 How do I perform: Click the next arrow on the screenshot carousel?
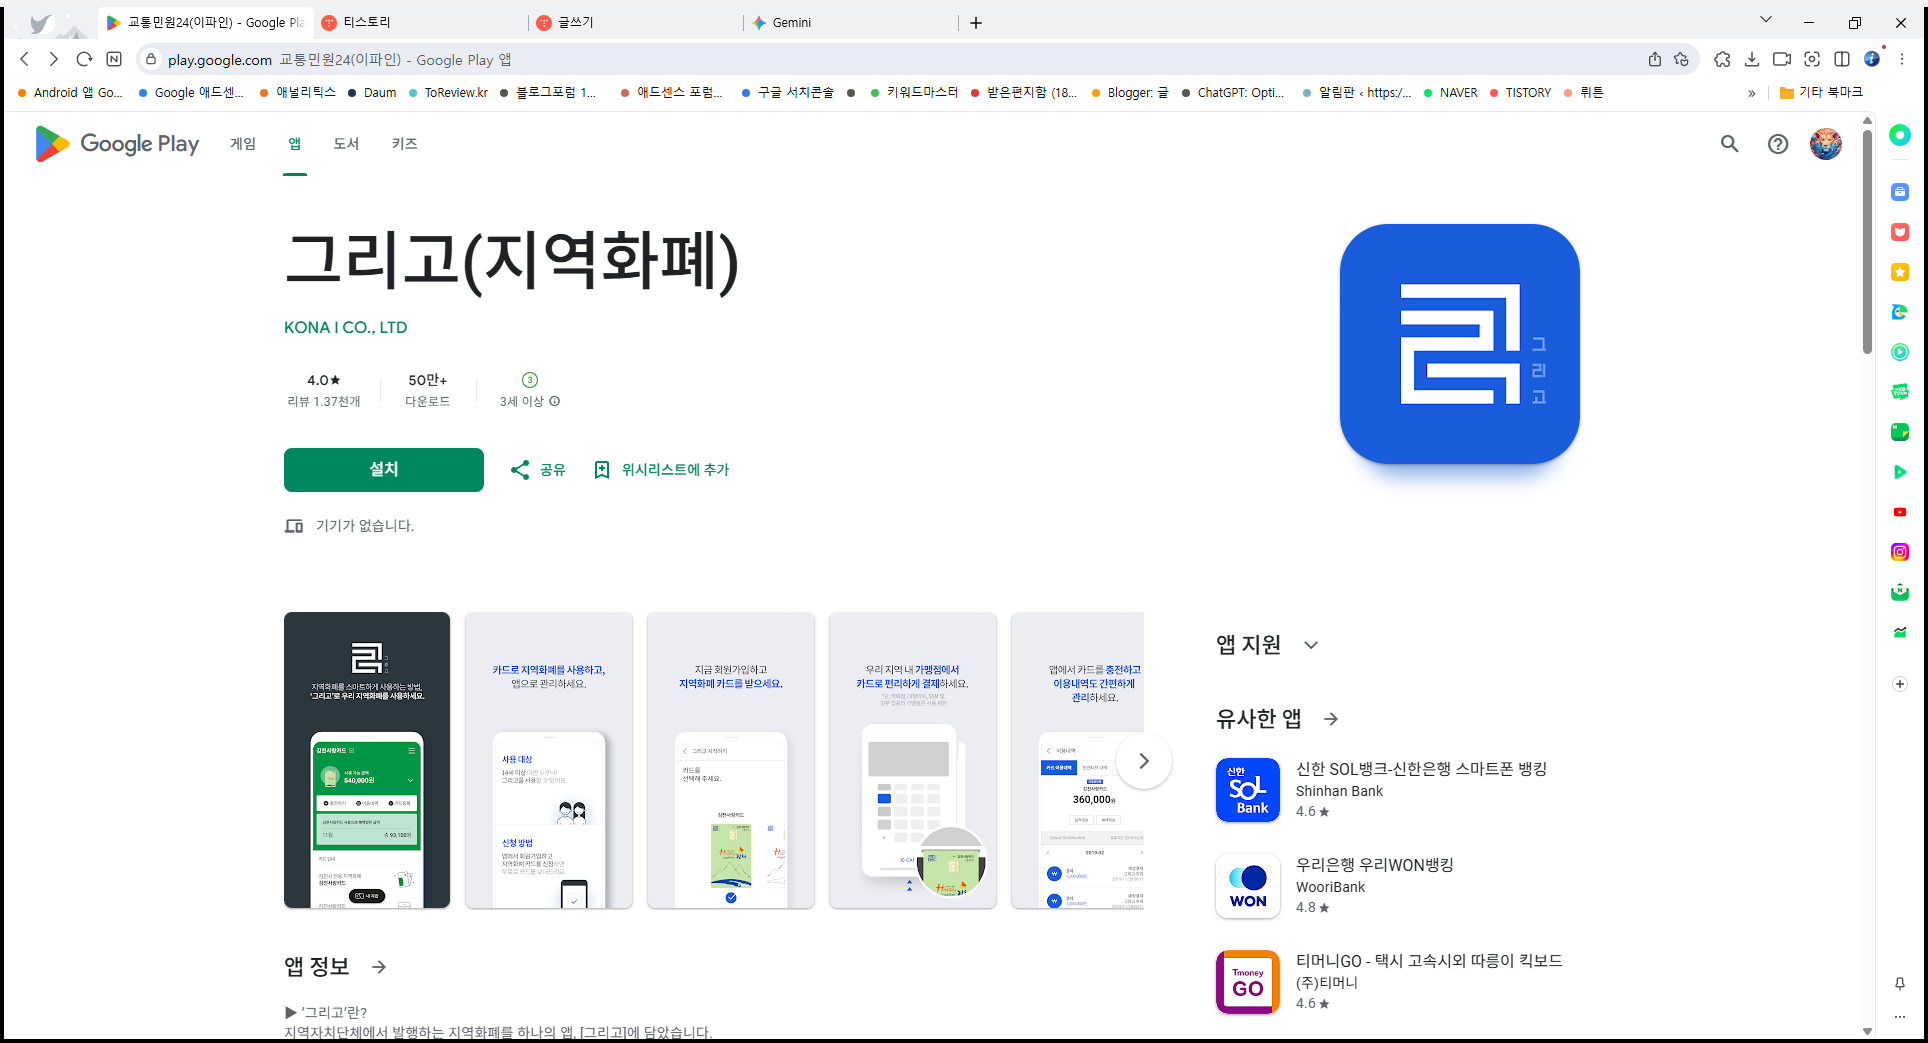tap(1144, 761)
